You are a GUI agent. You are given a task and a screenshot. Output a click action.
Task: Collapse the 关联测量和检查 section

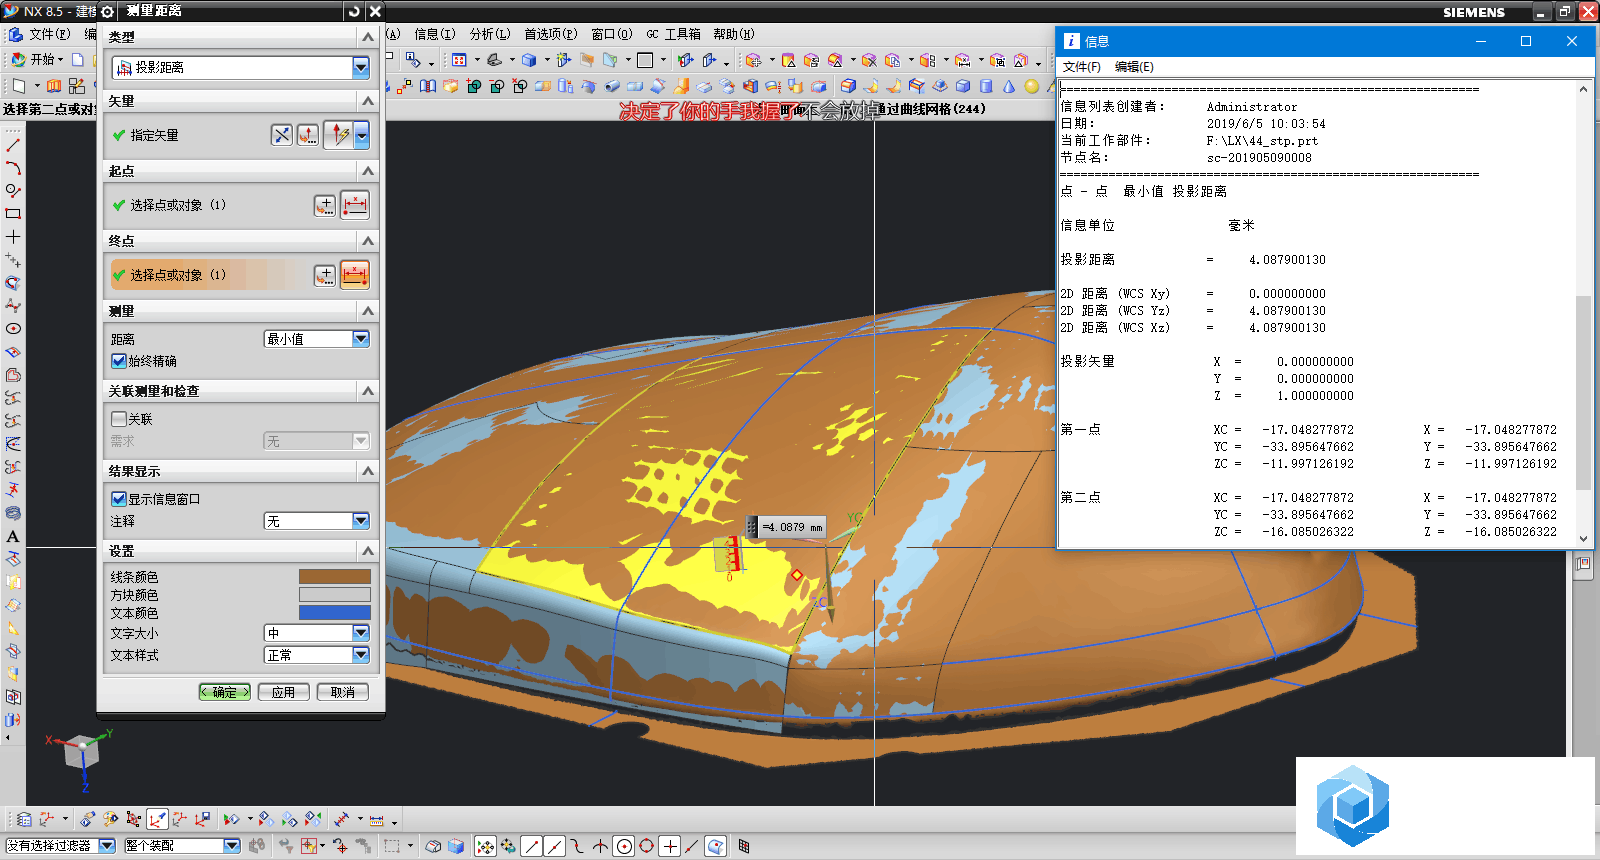[368, 391]
